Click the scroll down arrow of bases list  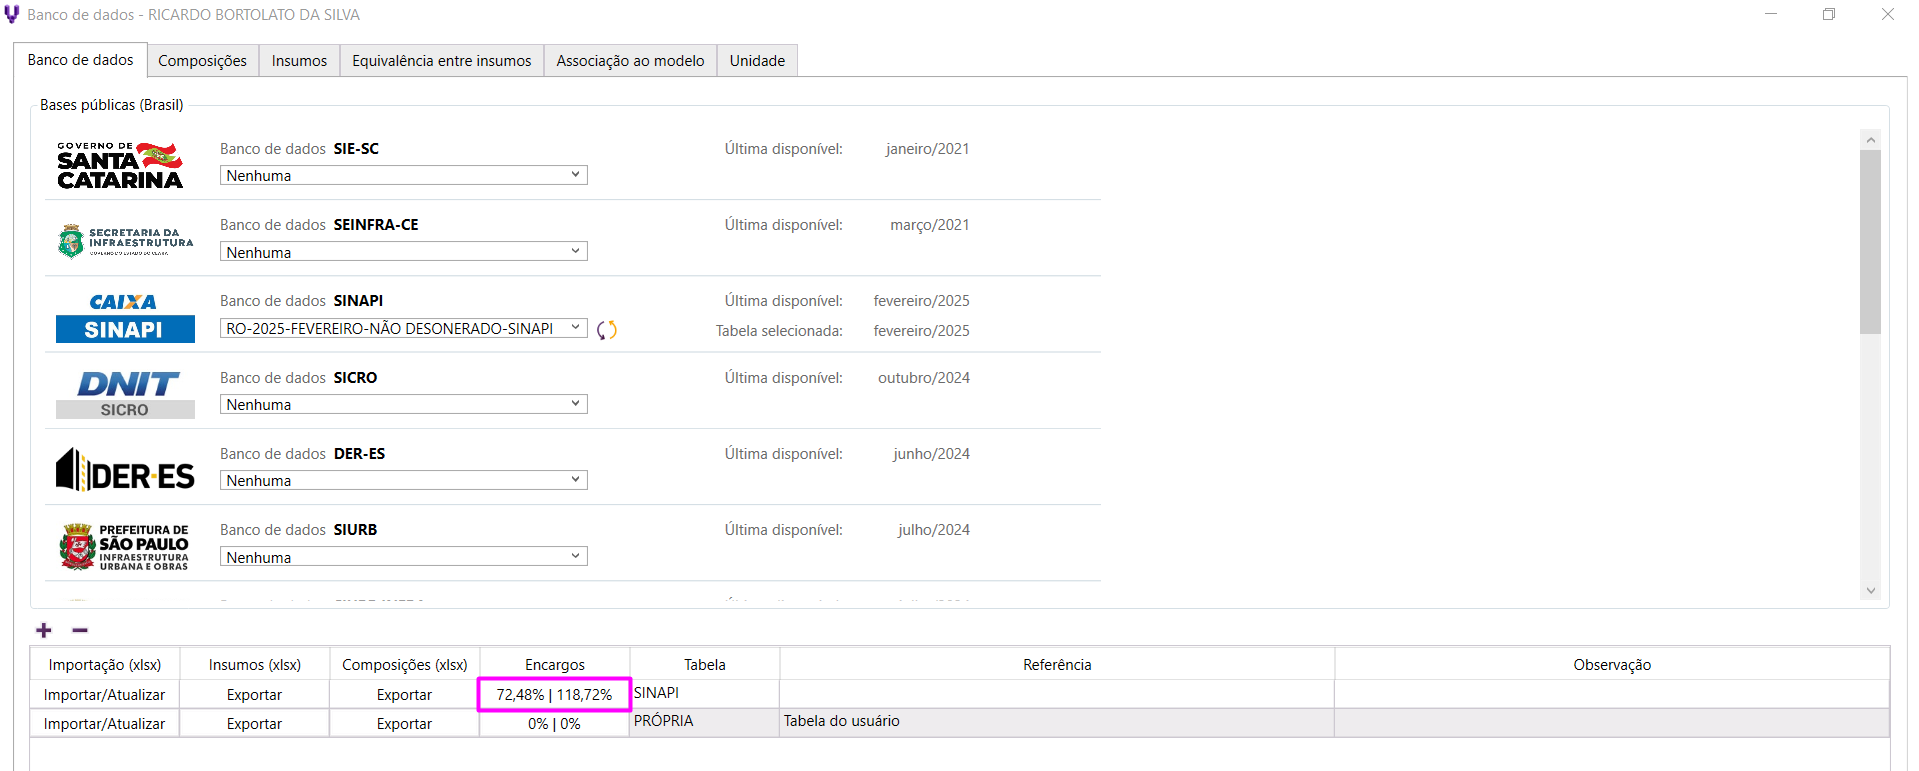coord(1870,590)
